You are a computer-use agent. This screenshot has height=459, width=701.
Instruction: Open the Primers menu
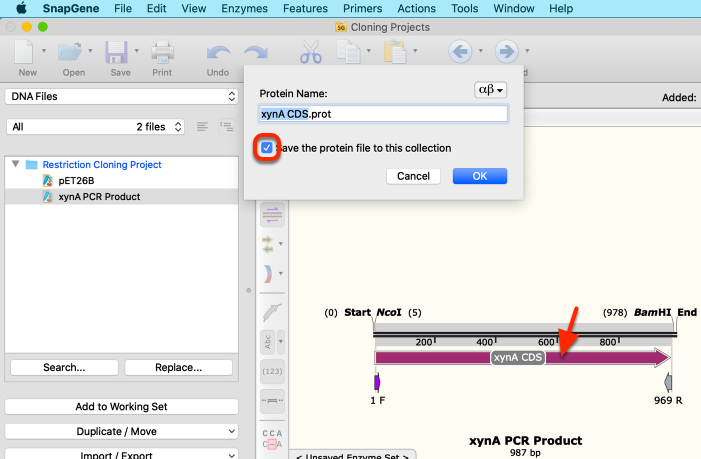[363, 8]
